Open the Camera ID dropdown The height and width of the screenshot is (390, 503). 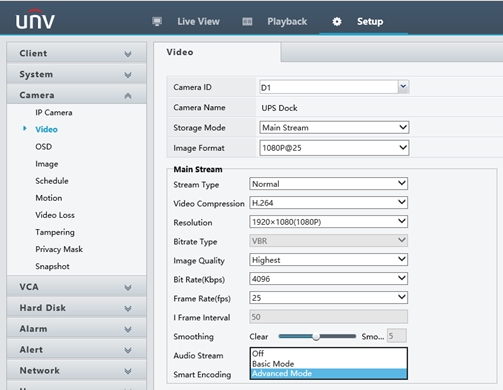334,87
